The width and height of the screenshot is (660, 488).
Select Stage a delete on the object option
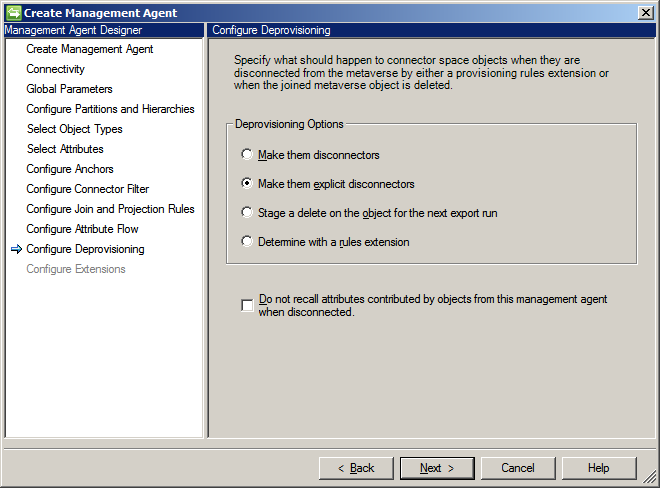click(247, 213)
